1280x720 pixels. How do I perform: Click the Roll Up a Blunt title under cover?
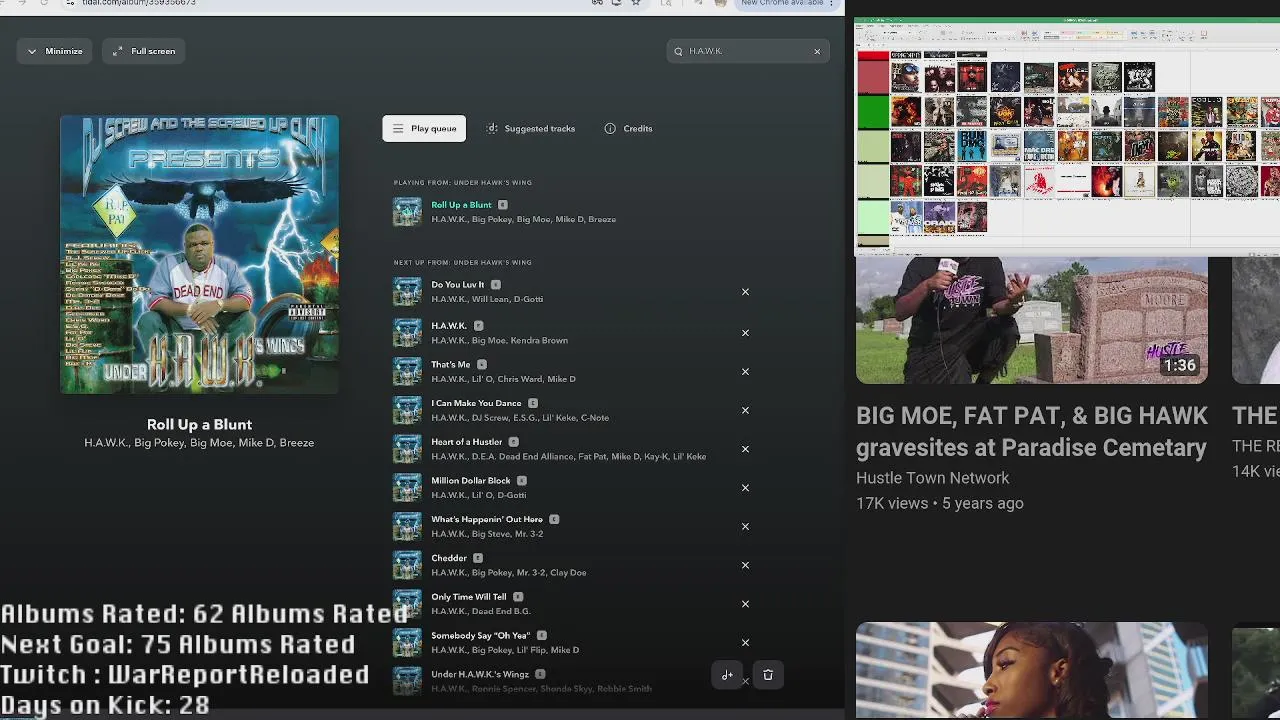[x=199, y=424]
